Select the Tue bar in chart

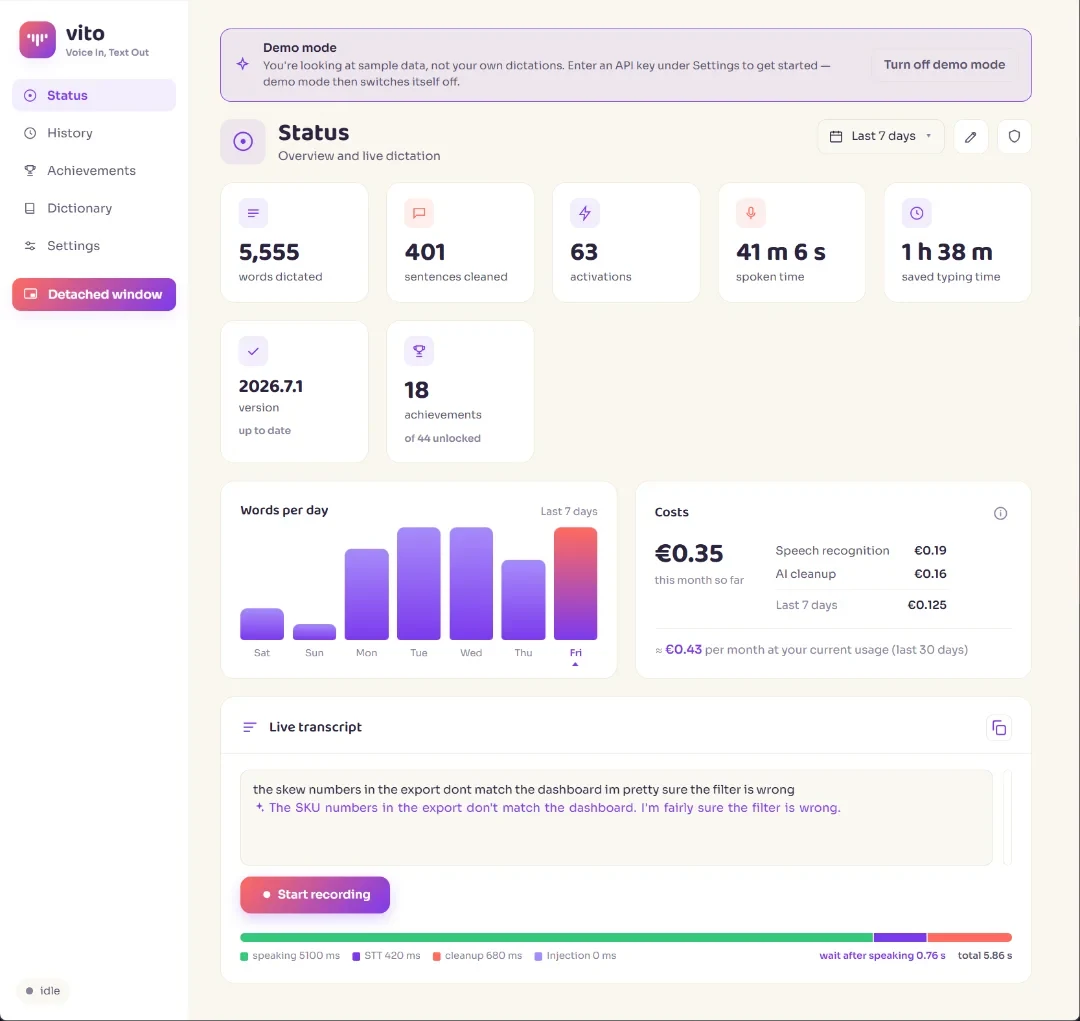[419, 584]
